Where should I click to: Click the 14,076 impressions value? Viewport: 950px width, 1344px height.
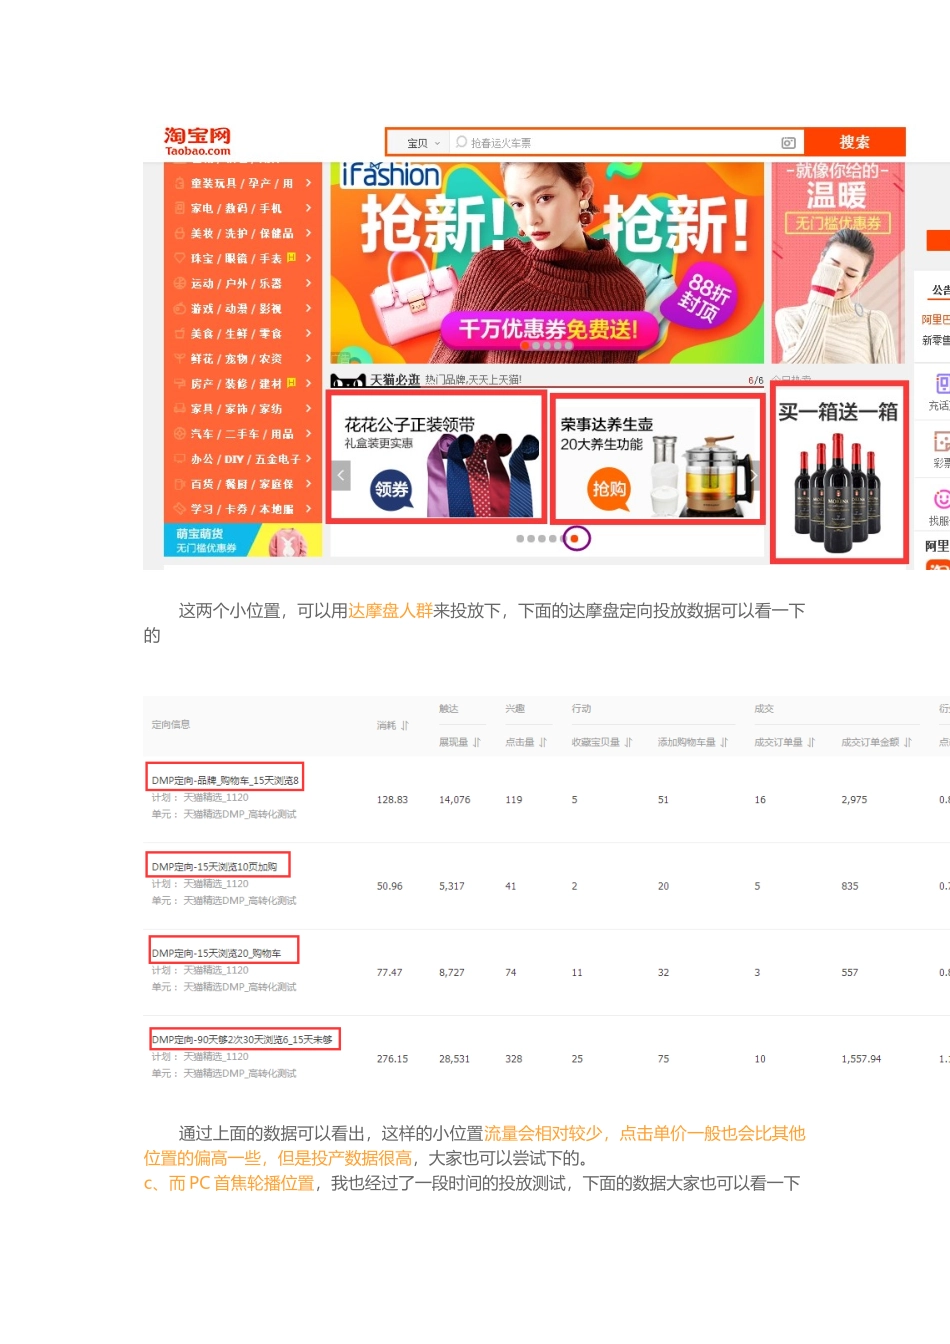[x=454, y=800]
